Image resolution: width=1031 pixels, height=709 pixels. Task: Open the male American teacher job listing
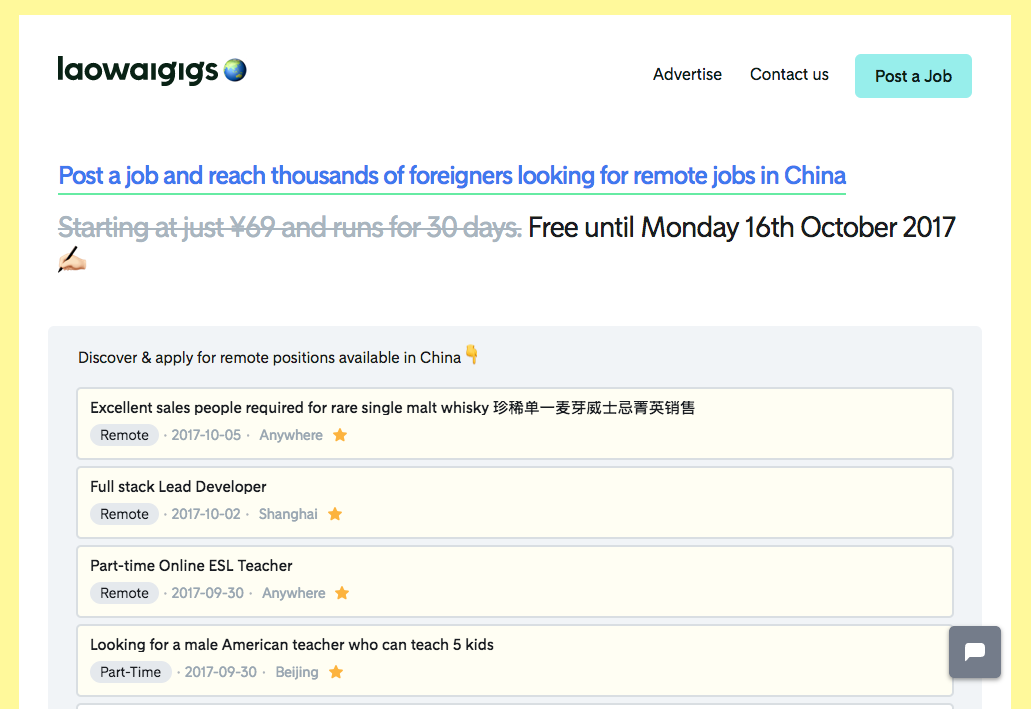[515, 660]
